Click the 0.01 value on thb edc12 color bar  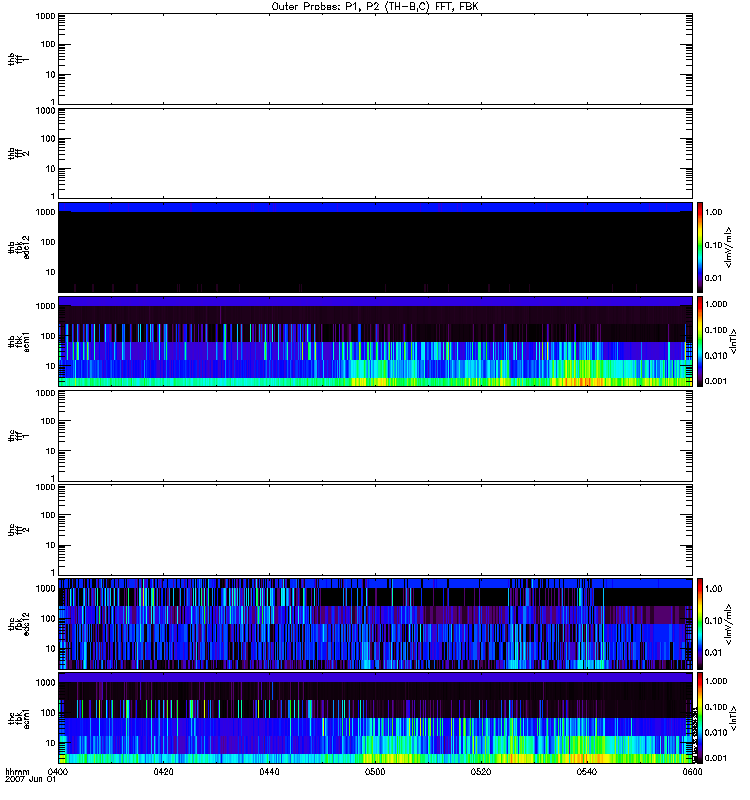point(713,278)
